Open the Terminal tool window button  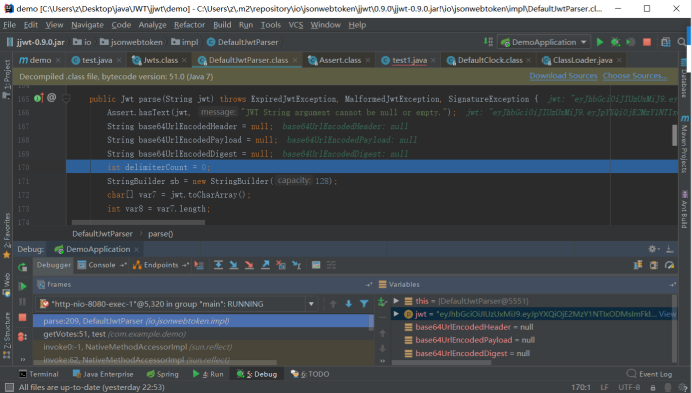click(38, 374)
